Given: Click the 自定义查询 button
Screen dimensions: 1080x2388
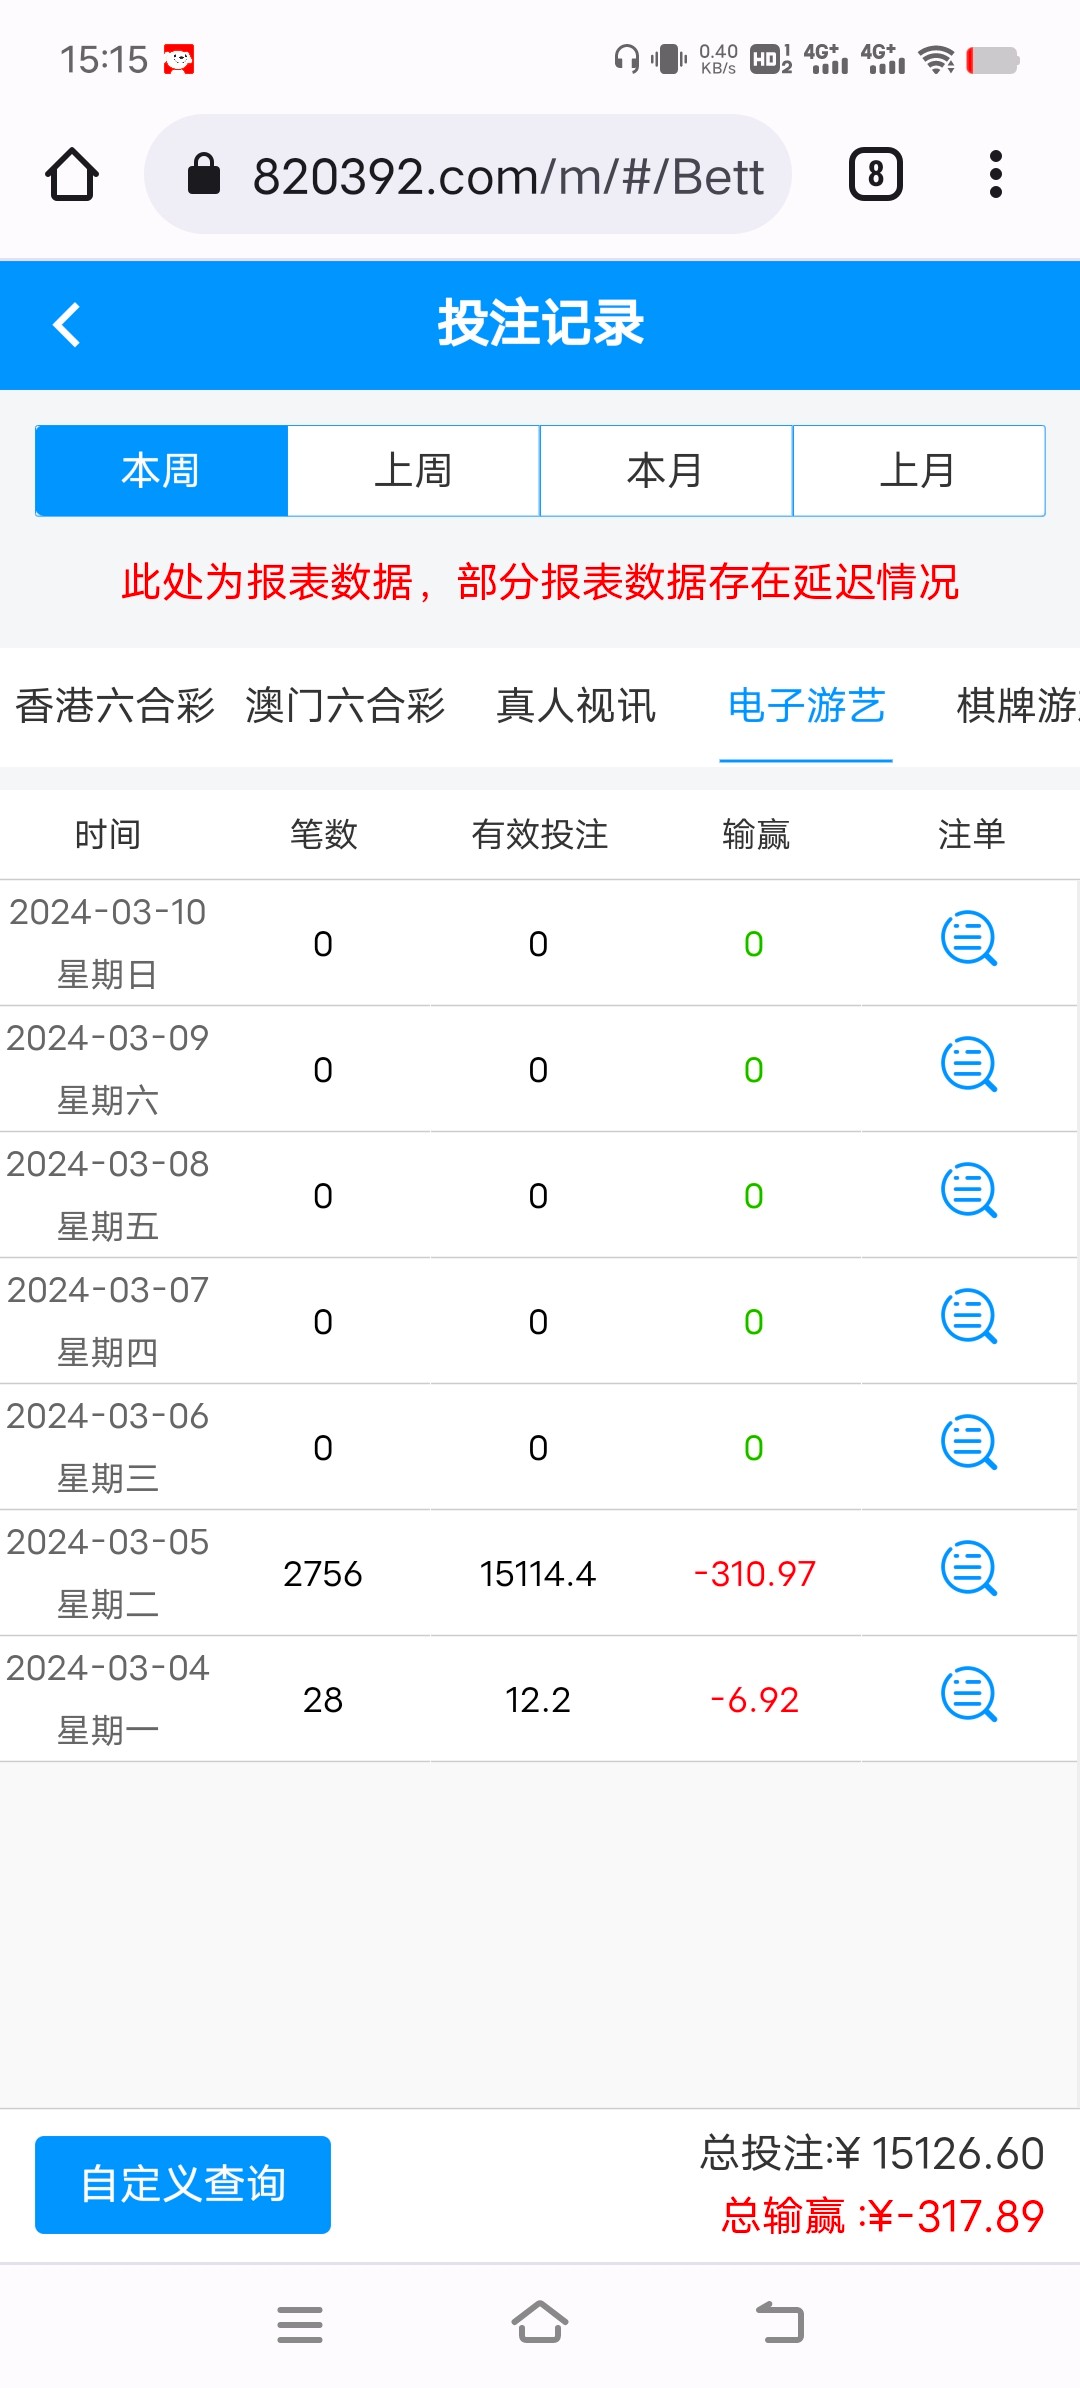Looking at the screenshot, I should coord(183,2185).
